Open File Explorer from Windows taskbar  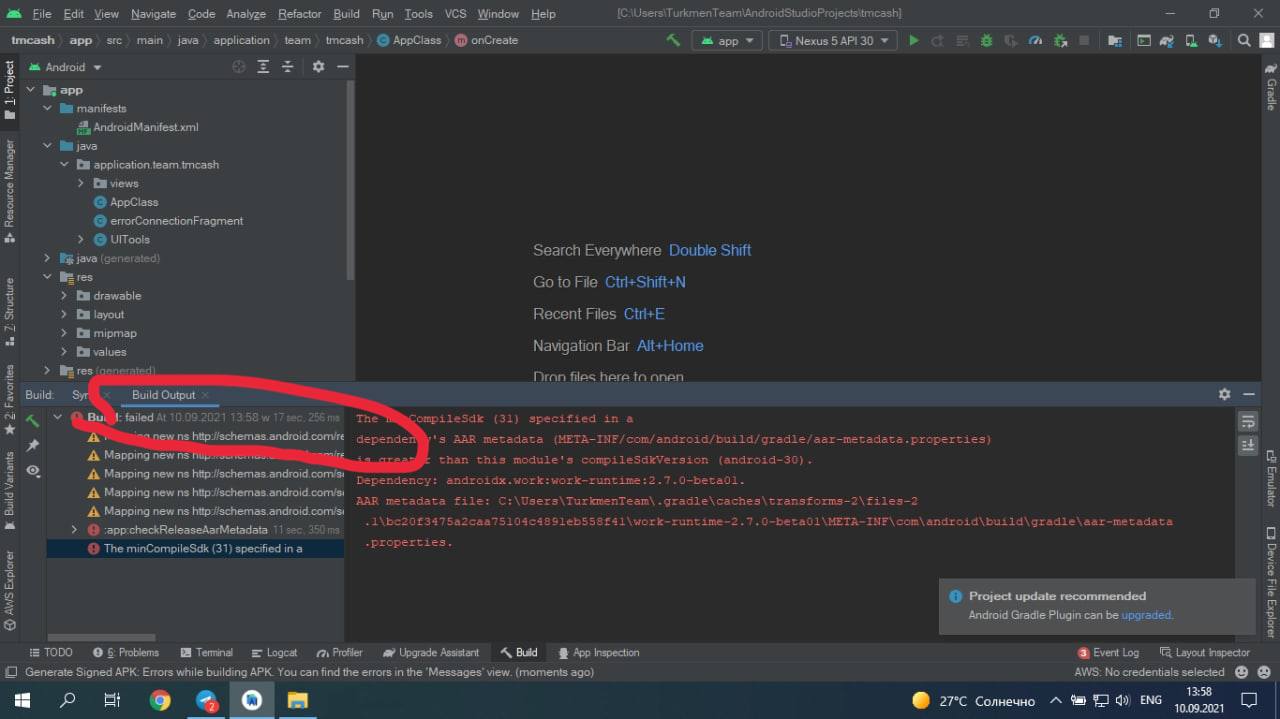click(x=297, y=700)
